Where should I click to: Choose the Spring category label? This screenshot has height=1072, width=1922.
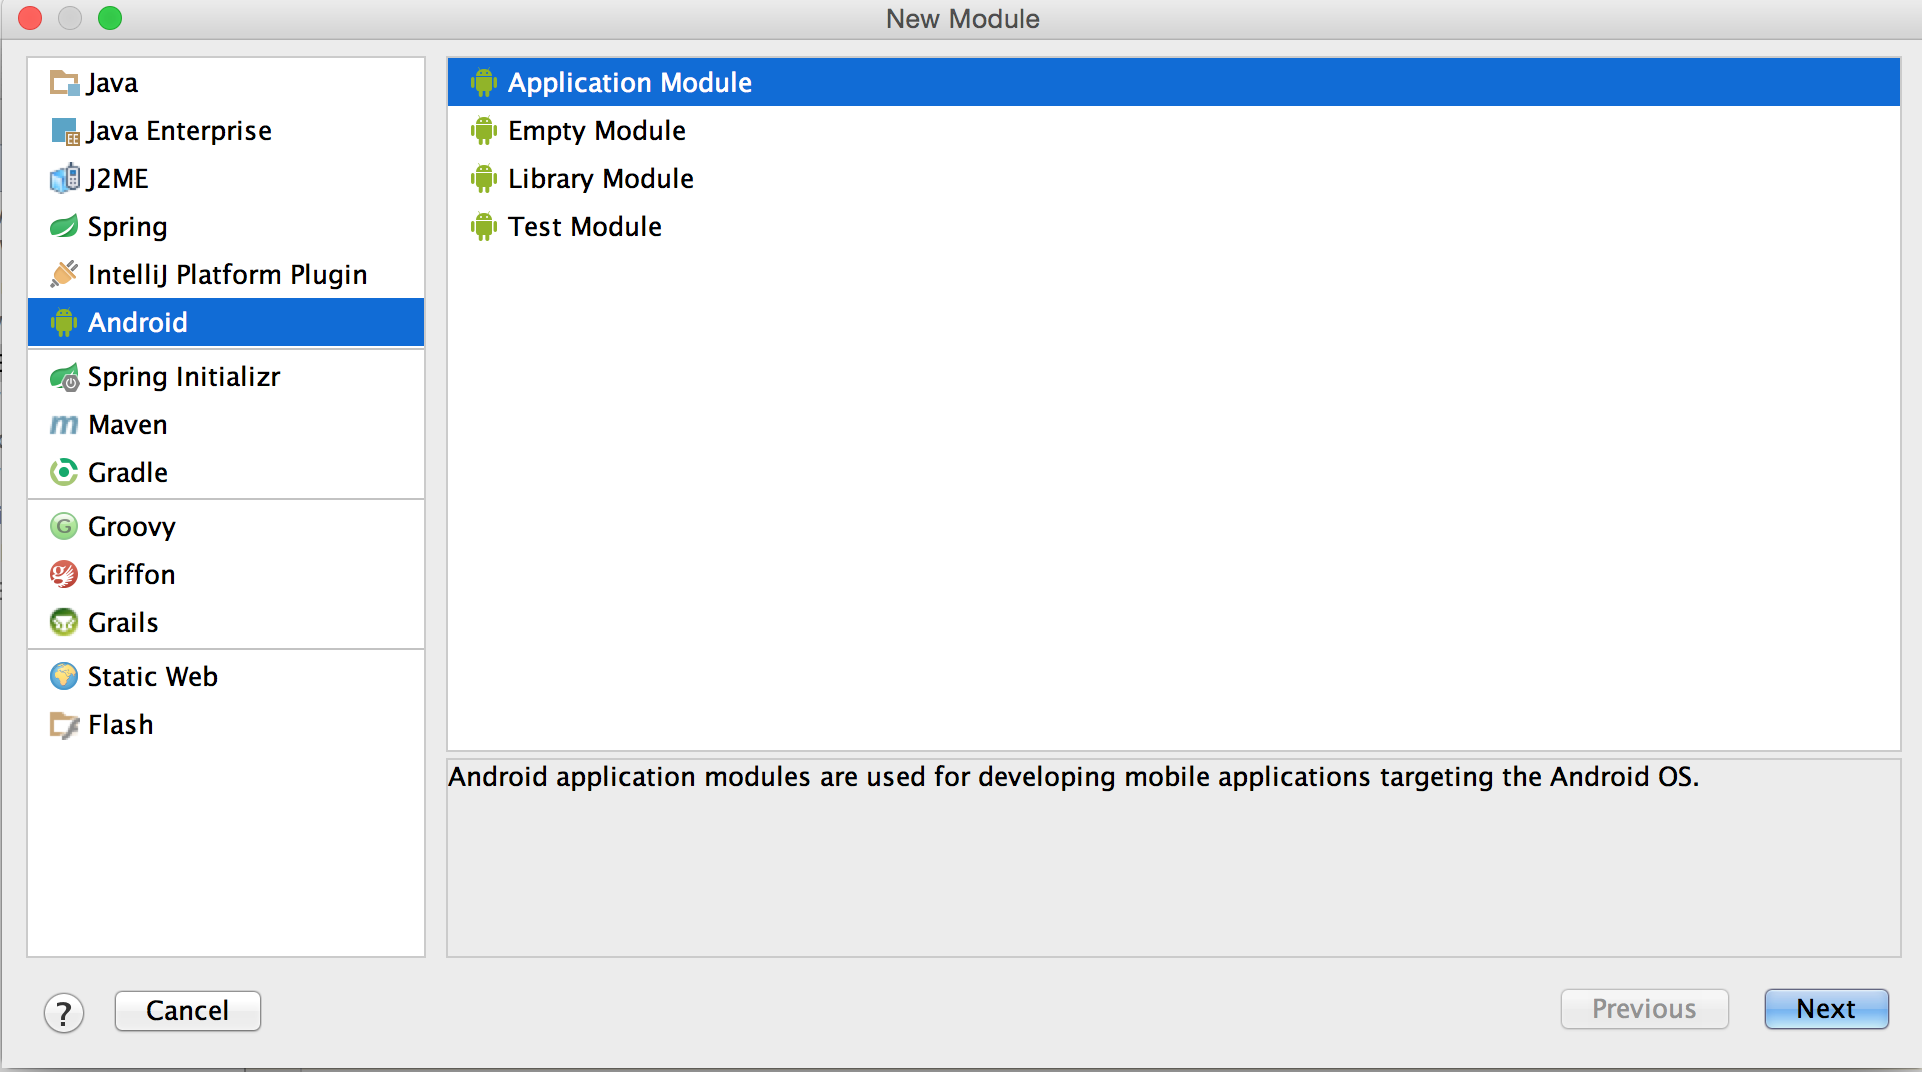point(127,227)
